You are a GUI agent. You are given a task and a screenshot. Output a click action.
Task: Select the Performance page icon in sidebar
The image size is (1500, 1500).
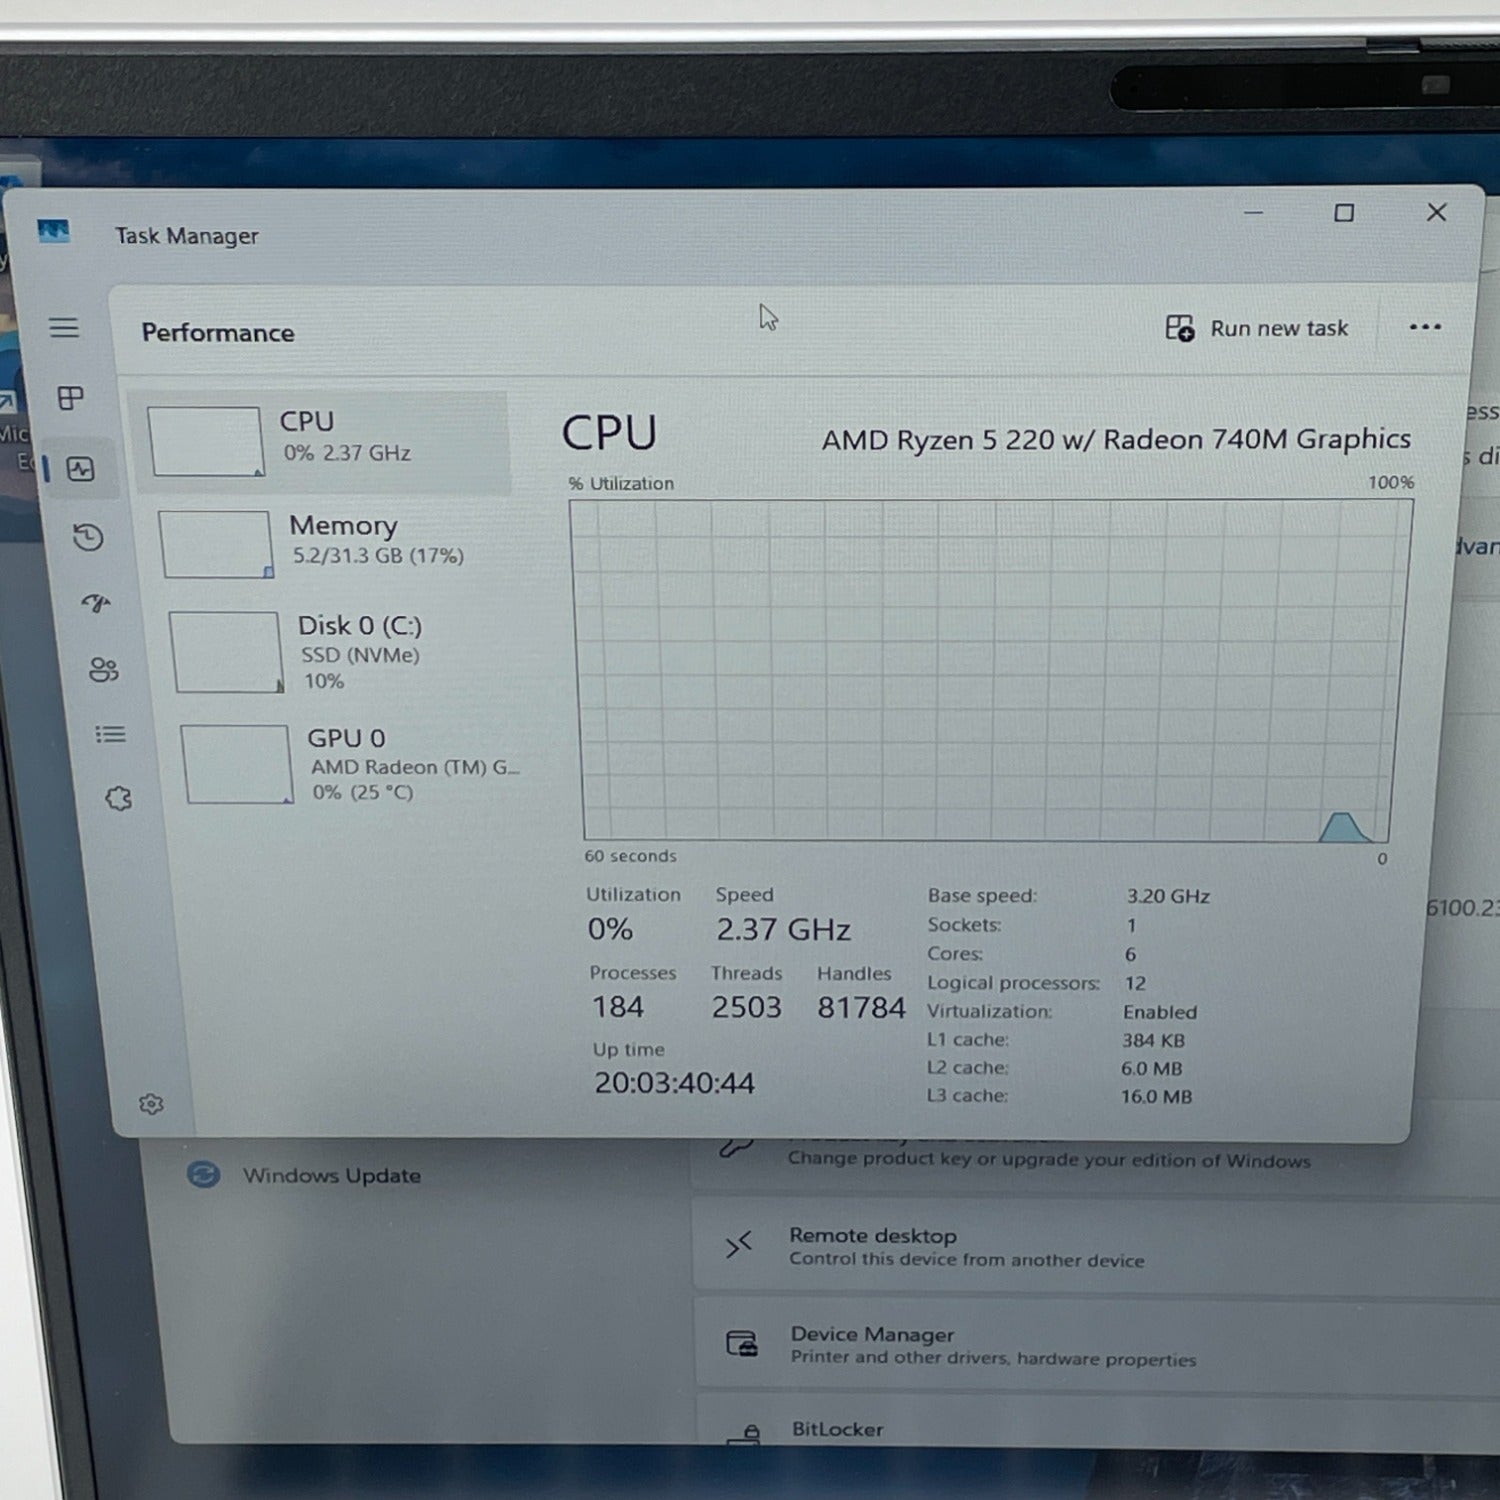coord(81,469)
